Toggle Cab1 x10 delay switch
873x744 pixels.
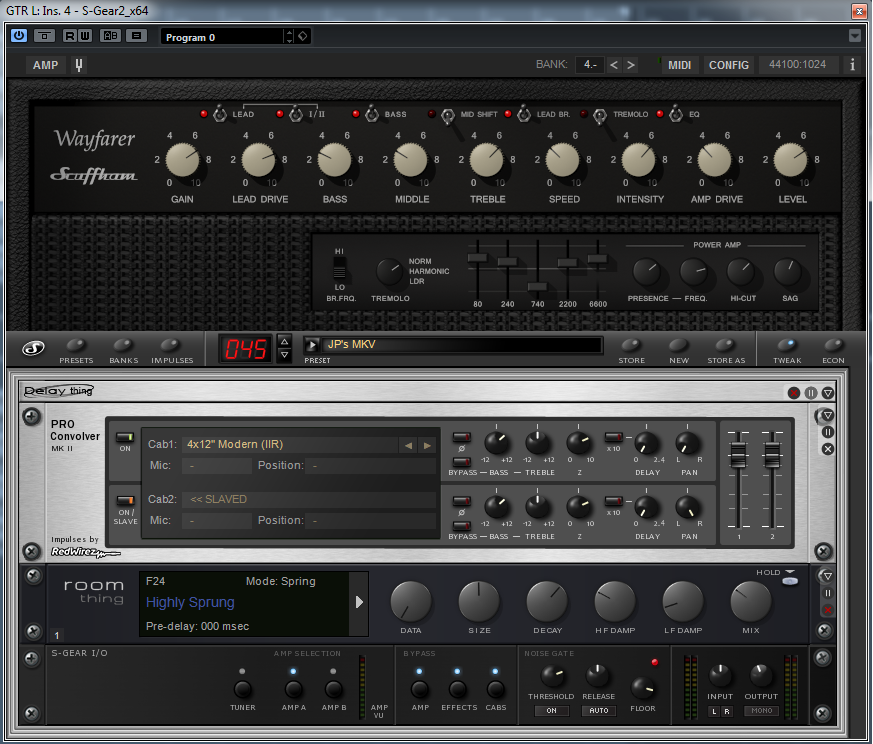[x=614, y=437]
